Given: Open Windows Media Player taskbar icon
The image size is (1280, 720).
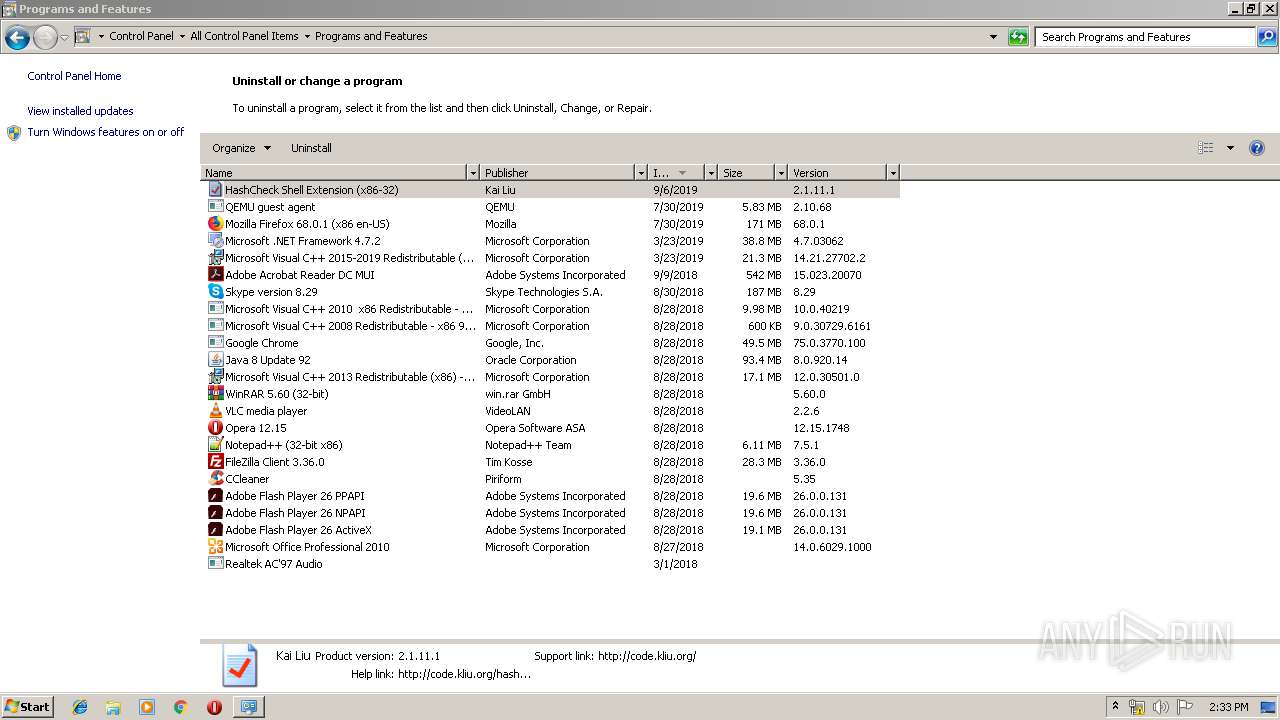Looking at the screenshot, I should coord(147,707).
